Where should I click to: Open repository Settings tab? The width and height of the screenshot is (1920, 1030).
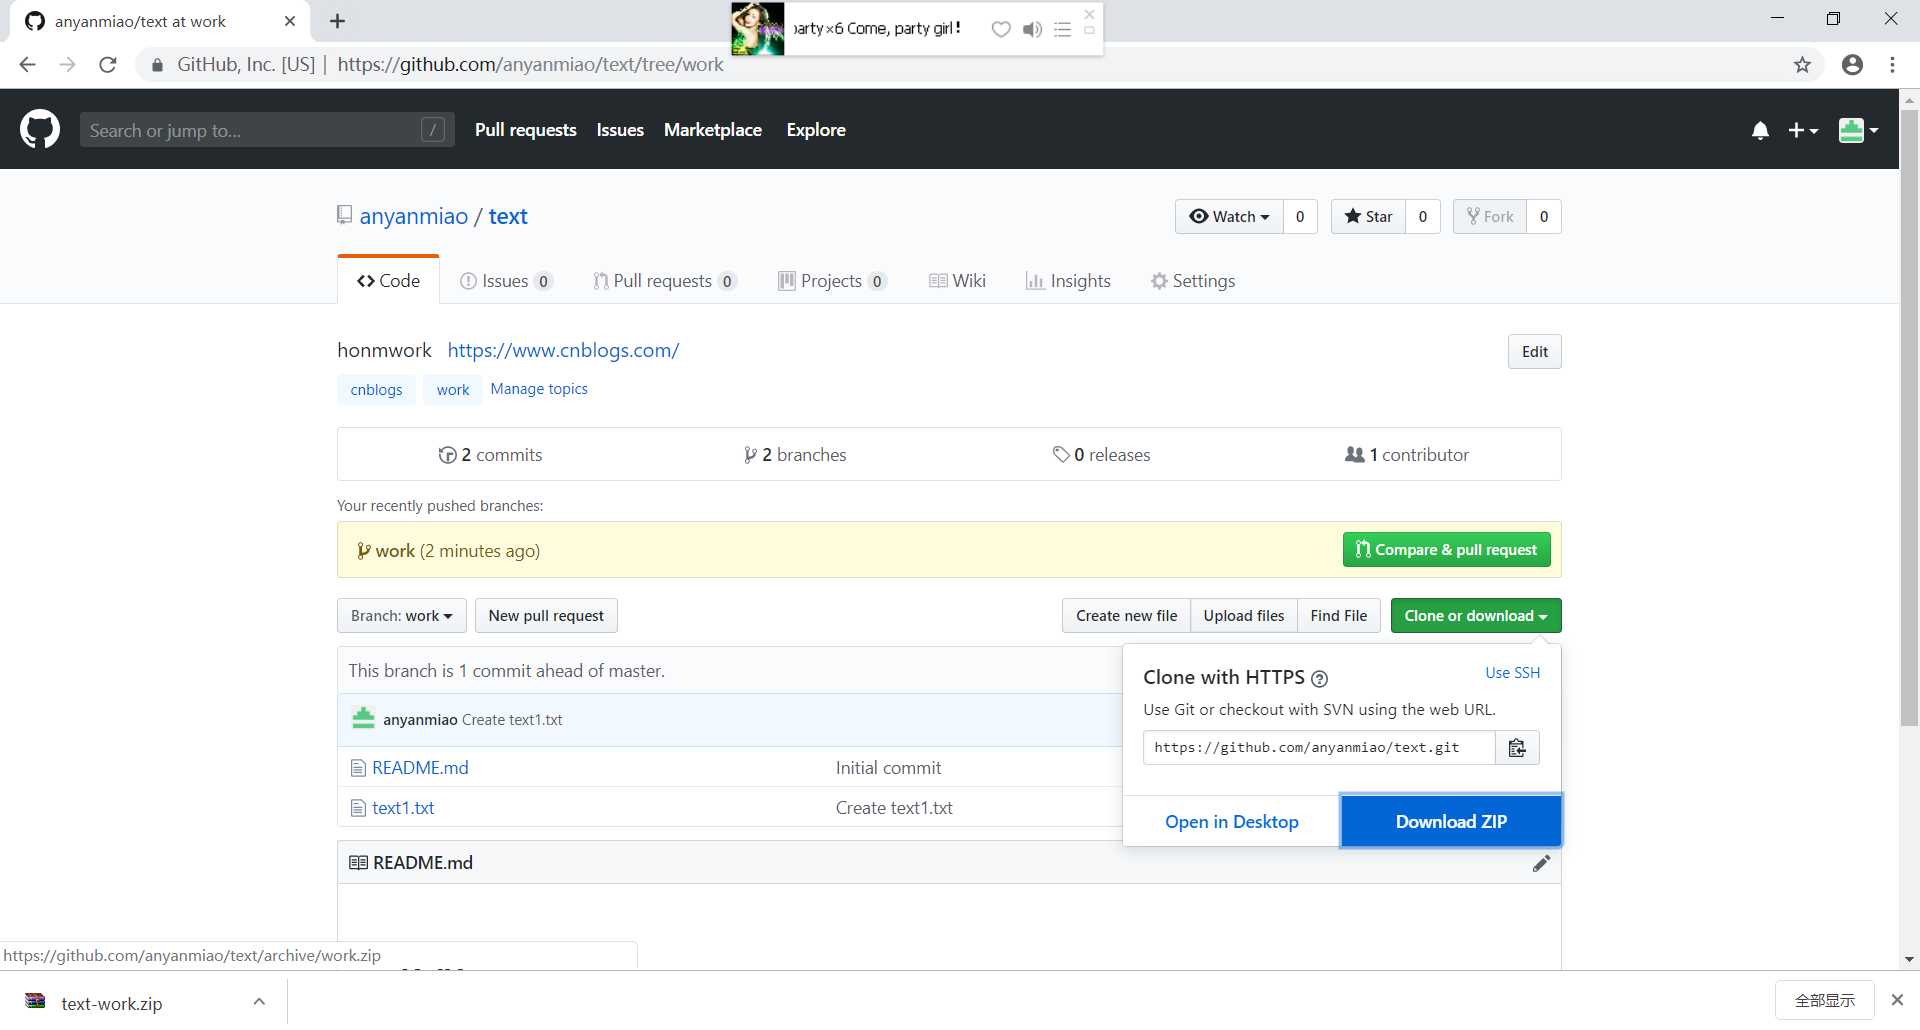1193,281
